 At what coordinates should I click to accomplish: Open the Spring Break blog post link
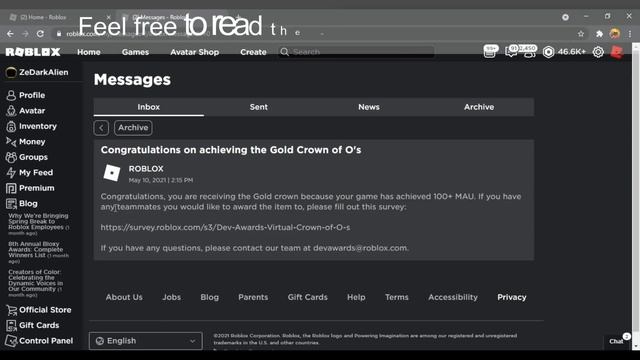click(39, 224)
